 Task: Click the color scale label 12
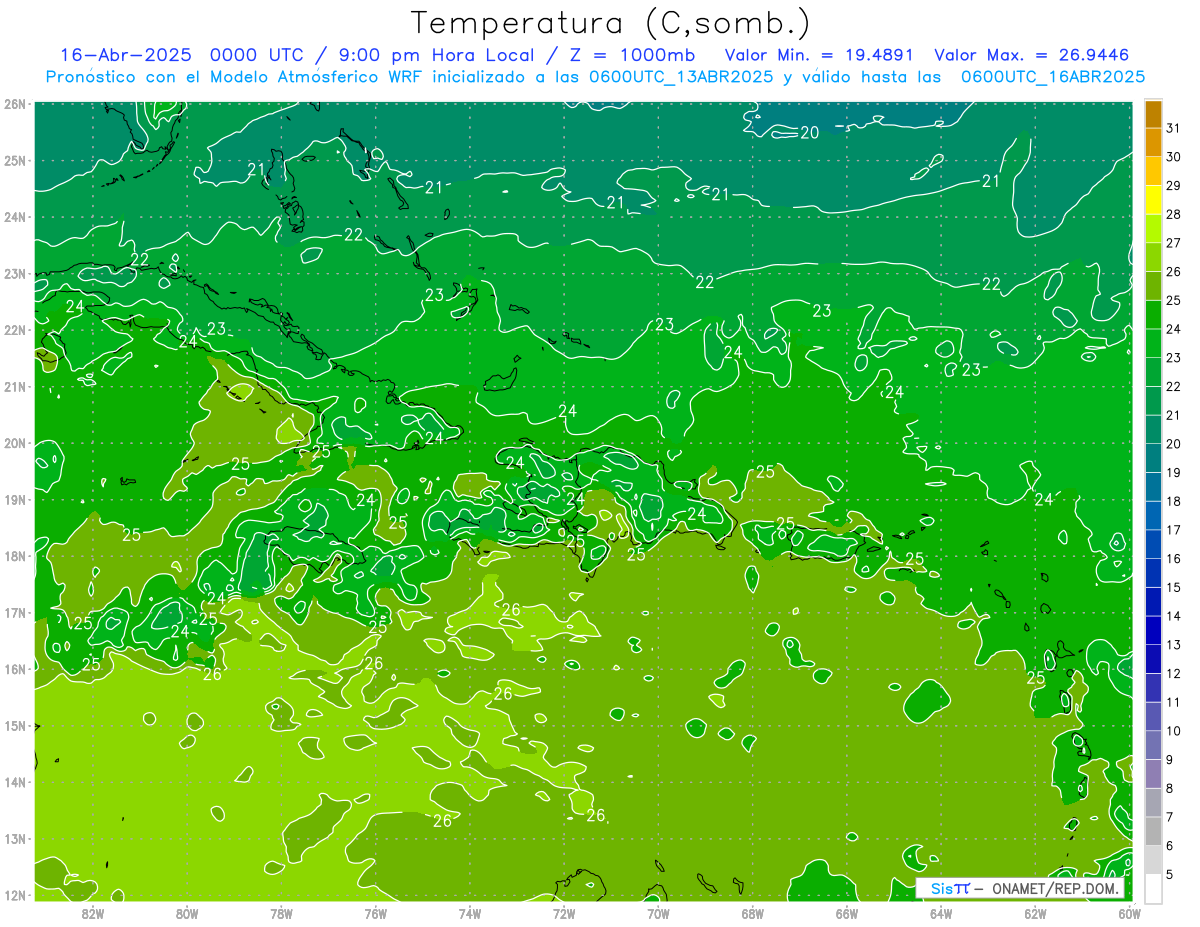[x=1174, y=674]
